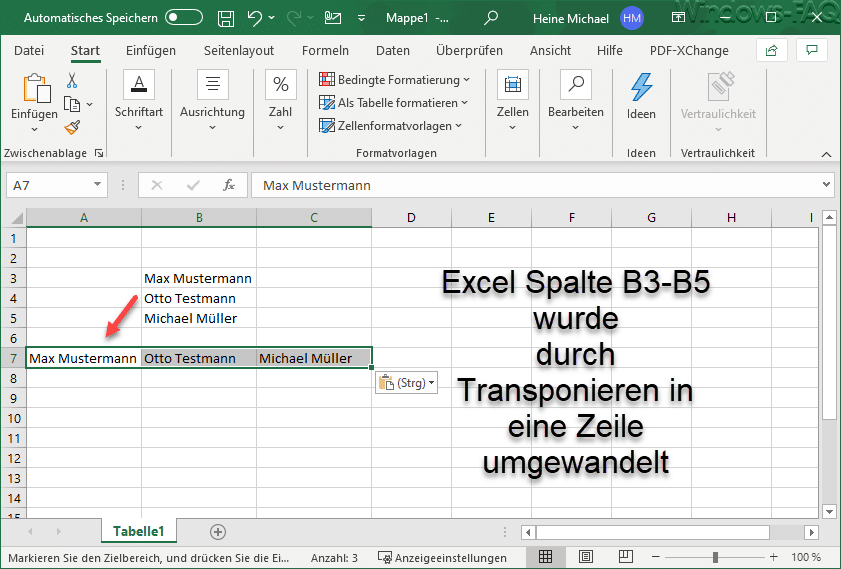This screenshot has width=841, height=569.
Task: Select column D header
Action: [x=411, y=218]
